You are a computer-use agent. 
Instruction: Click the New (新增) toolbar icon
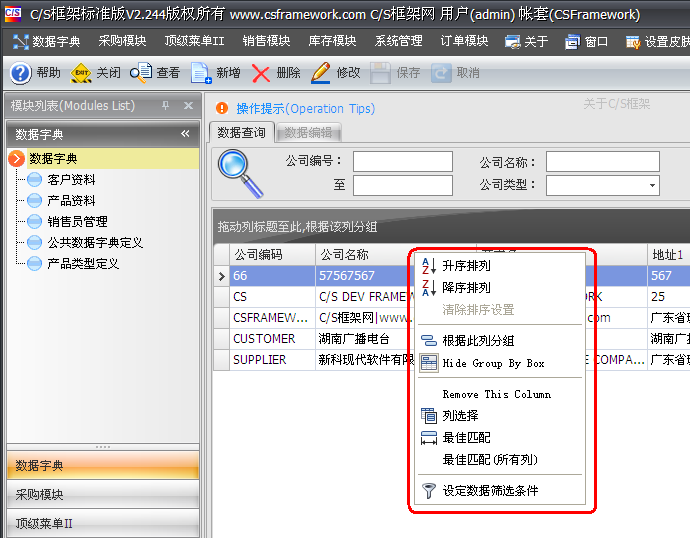pos(201,73)
